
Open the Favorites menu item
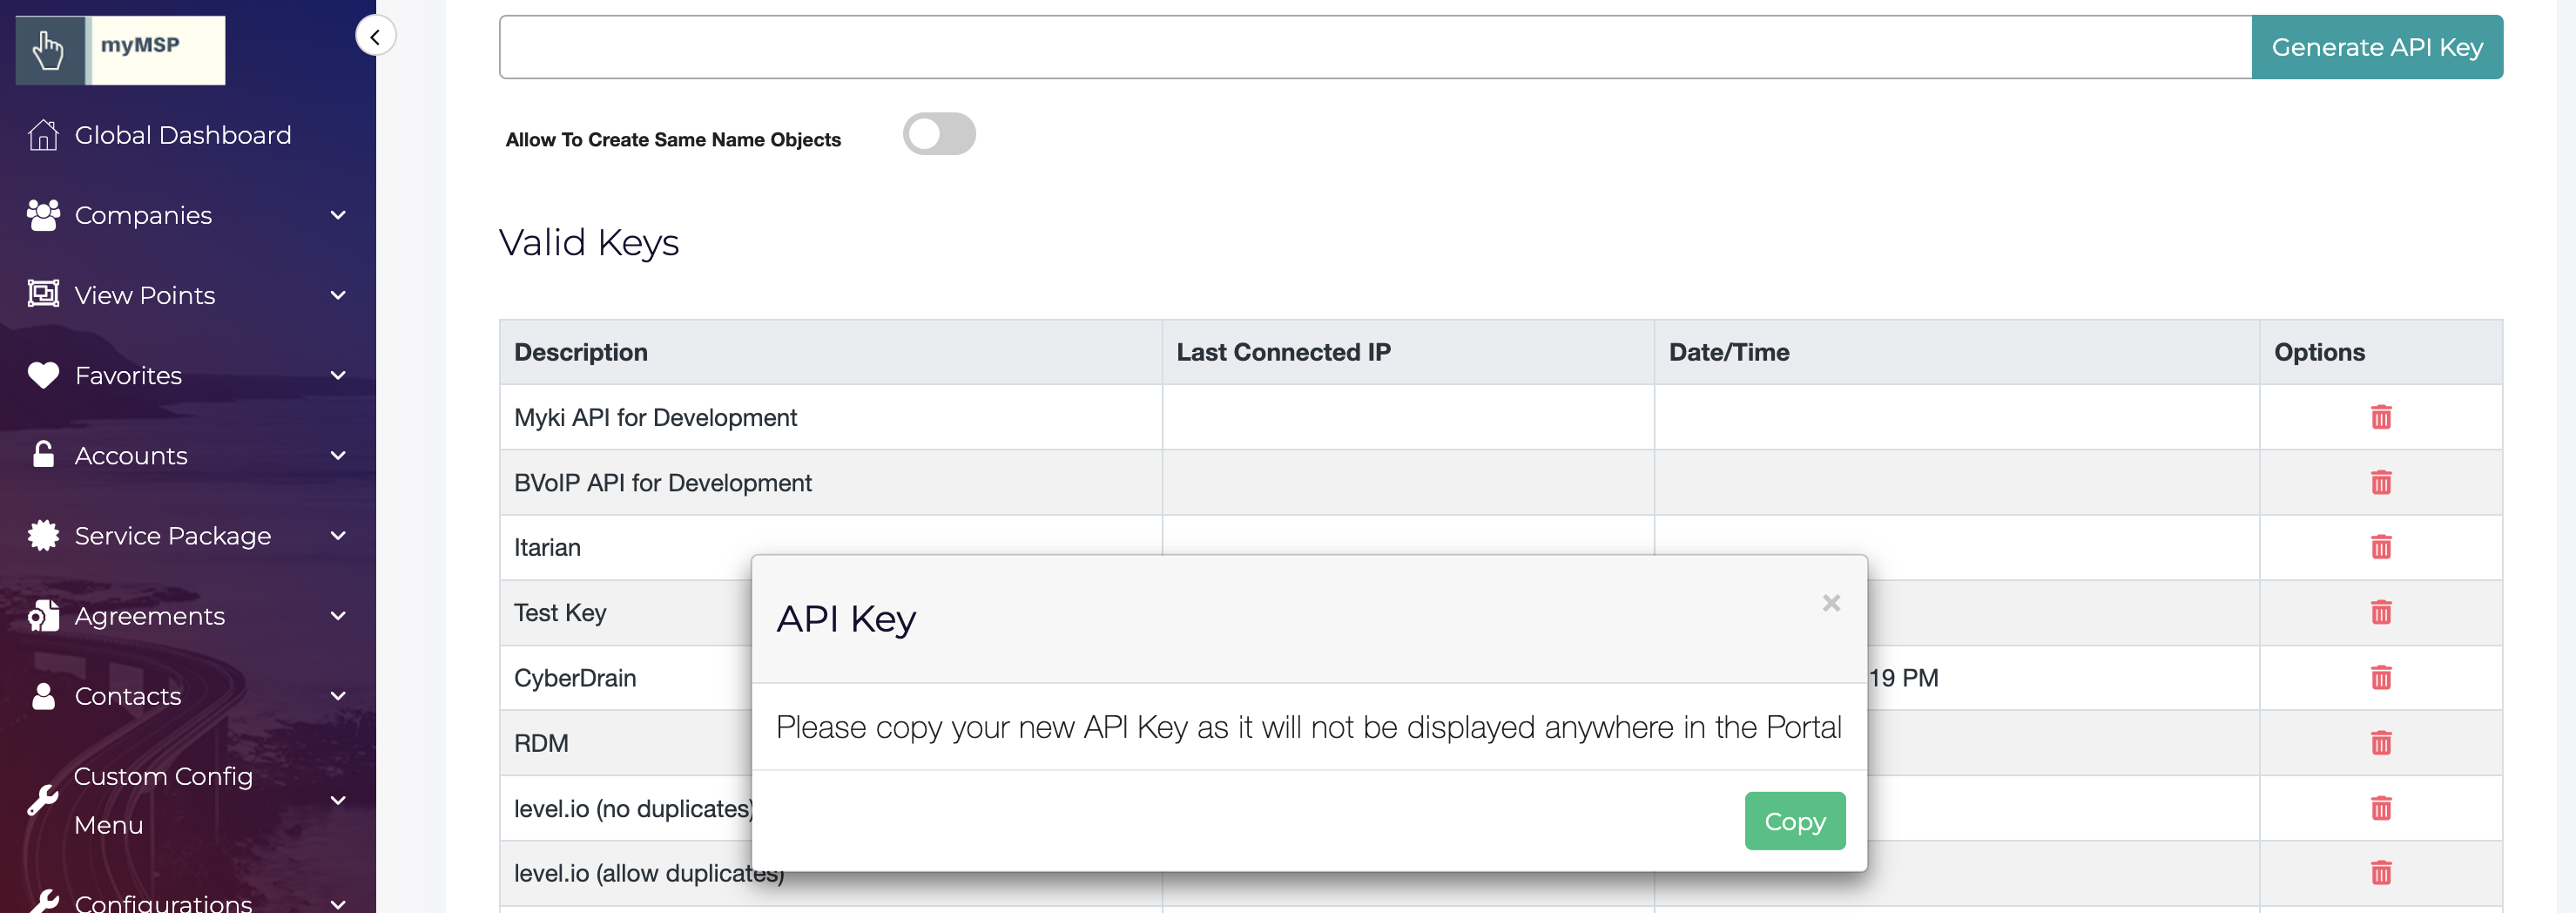click(x=128, y=376)
